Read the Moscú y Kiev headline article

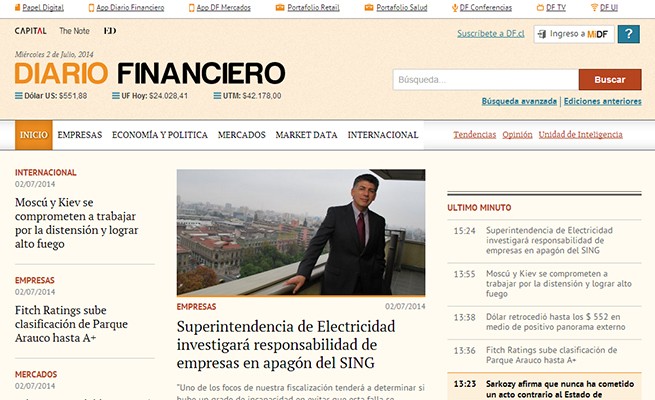pyautogui.click(x=76, y=223)
